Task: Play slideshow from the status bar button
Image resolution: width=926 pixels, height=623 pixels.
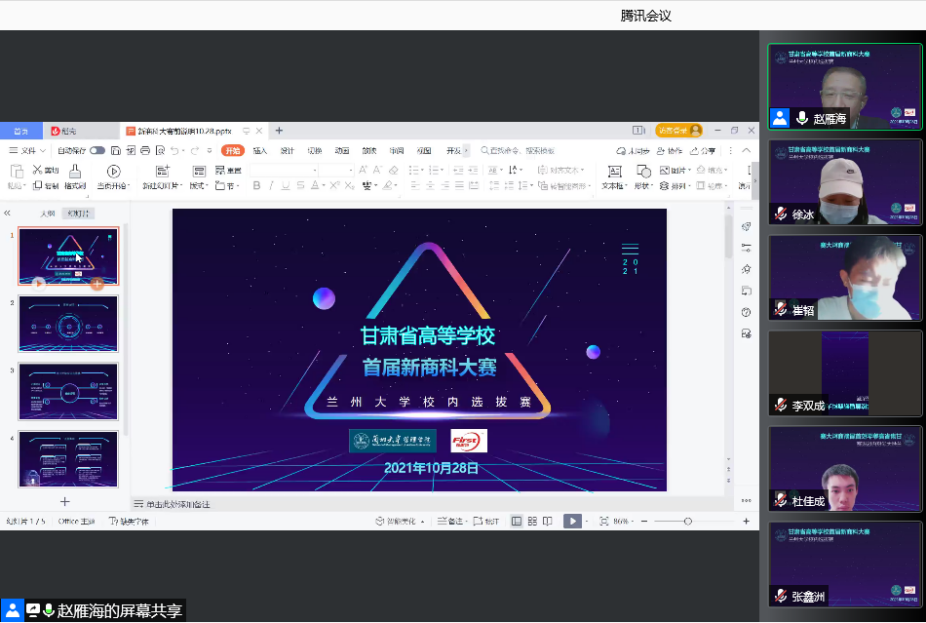Action: click(571, 521)
